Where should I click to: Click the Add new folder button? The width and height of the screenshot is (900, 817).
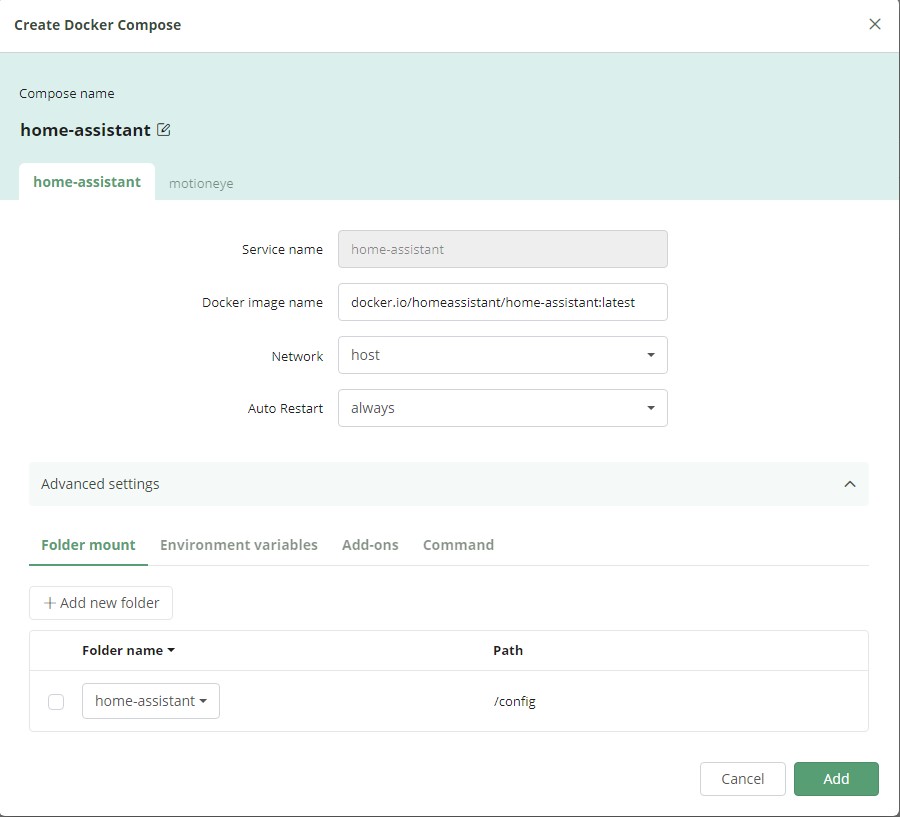click(101, 603)
